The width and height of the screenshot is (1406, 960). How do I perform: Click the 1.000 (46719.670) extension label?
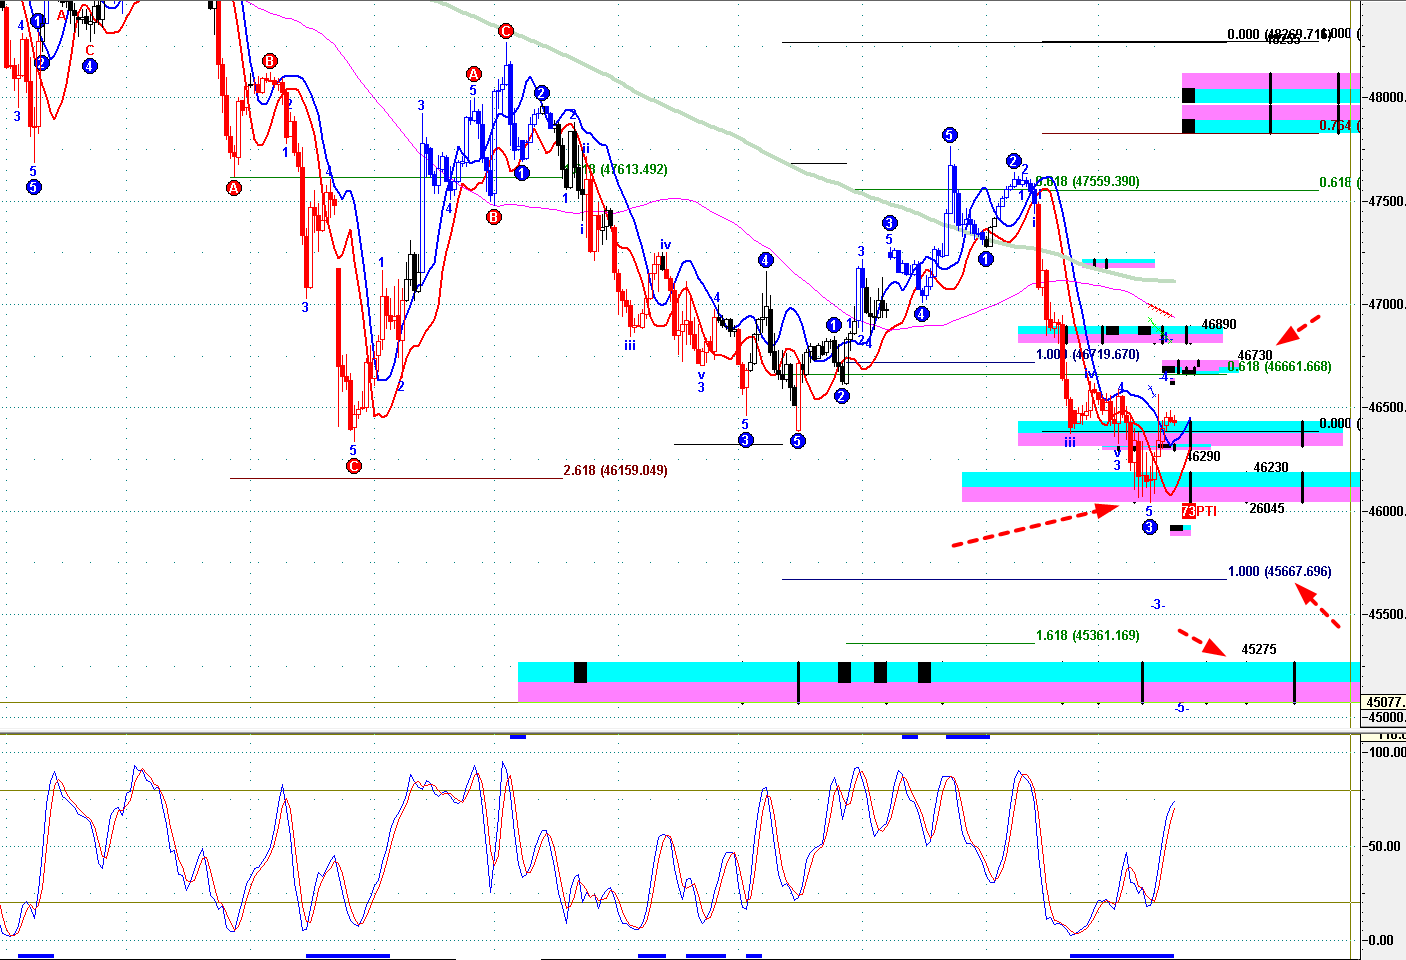(1087, 354)
